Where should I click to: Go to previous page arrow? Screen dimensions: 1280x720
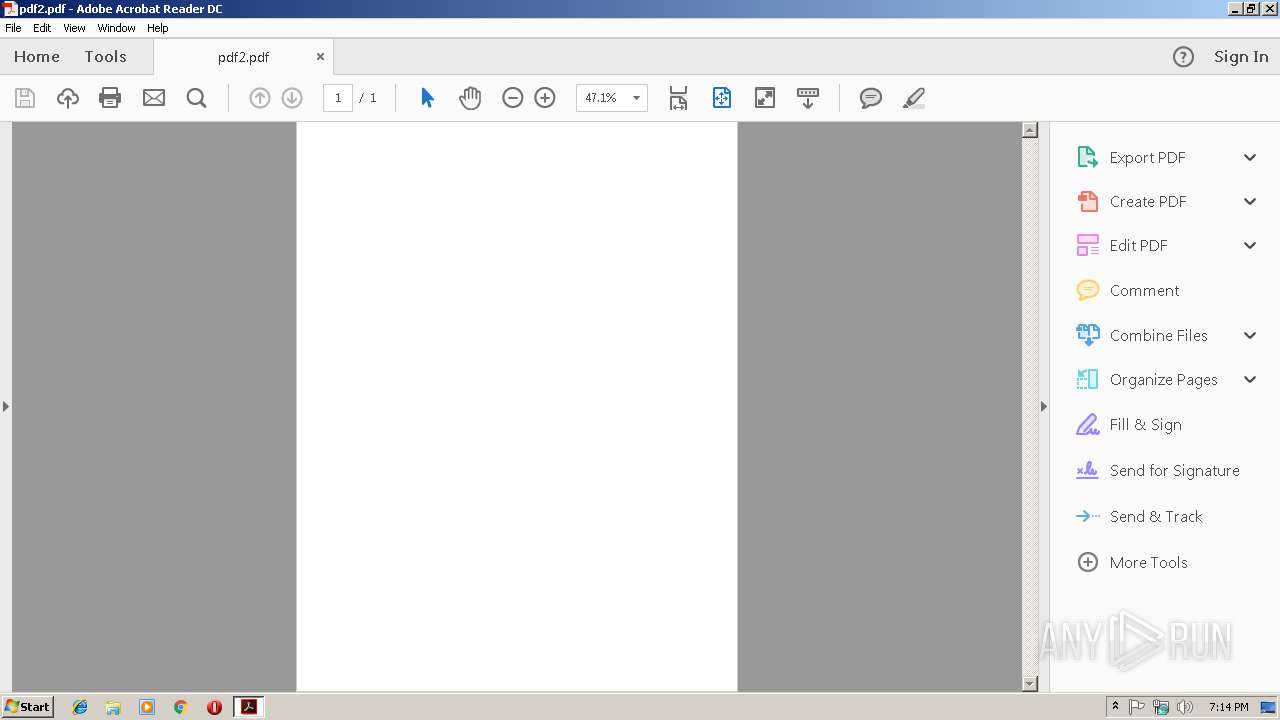tap(260, 98)
